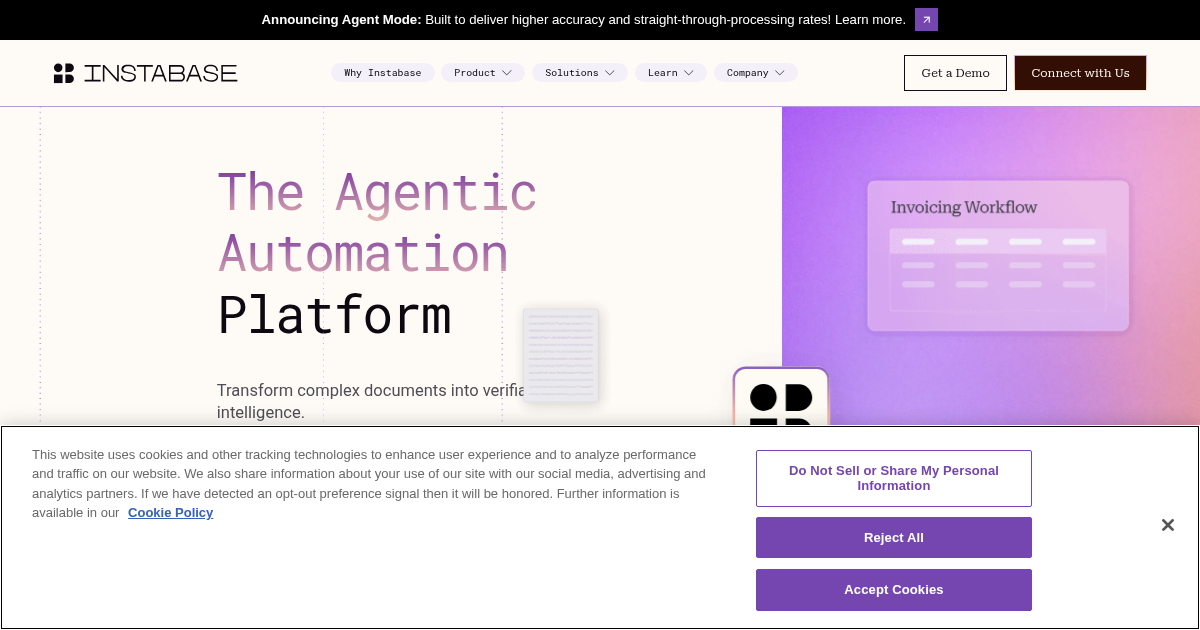Click the Announcing Agent Mode text
This screenshot has height=630, width=1200.
(x=342, y=19)
